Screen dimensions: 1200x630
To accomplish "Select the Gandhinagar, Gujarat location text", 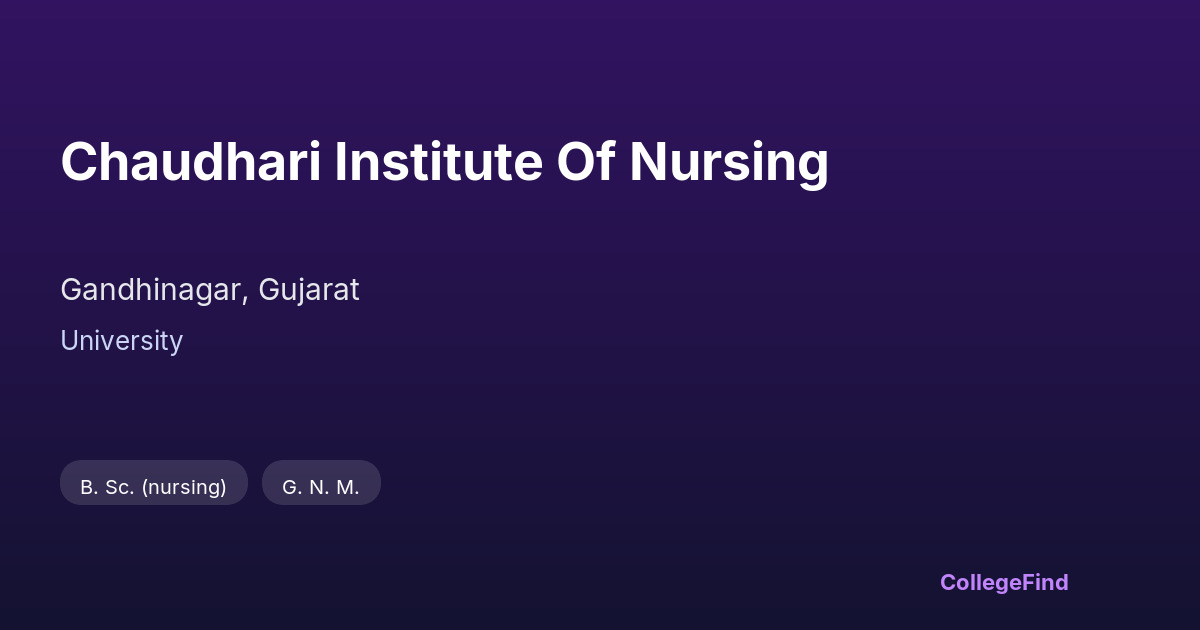I will click(209, 290).
